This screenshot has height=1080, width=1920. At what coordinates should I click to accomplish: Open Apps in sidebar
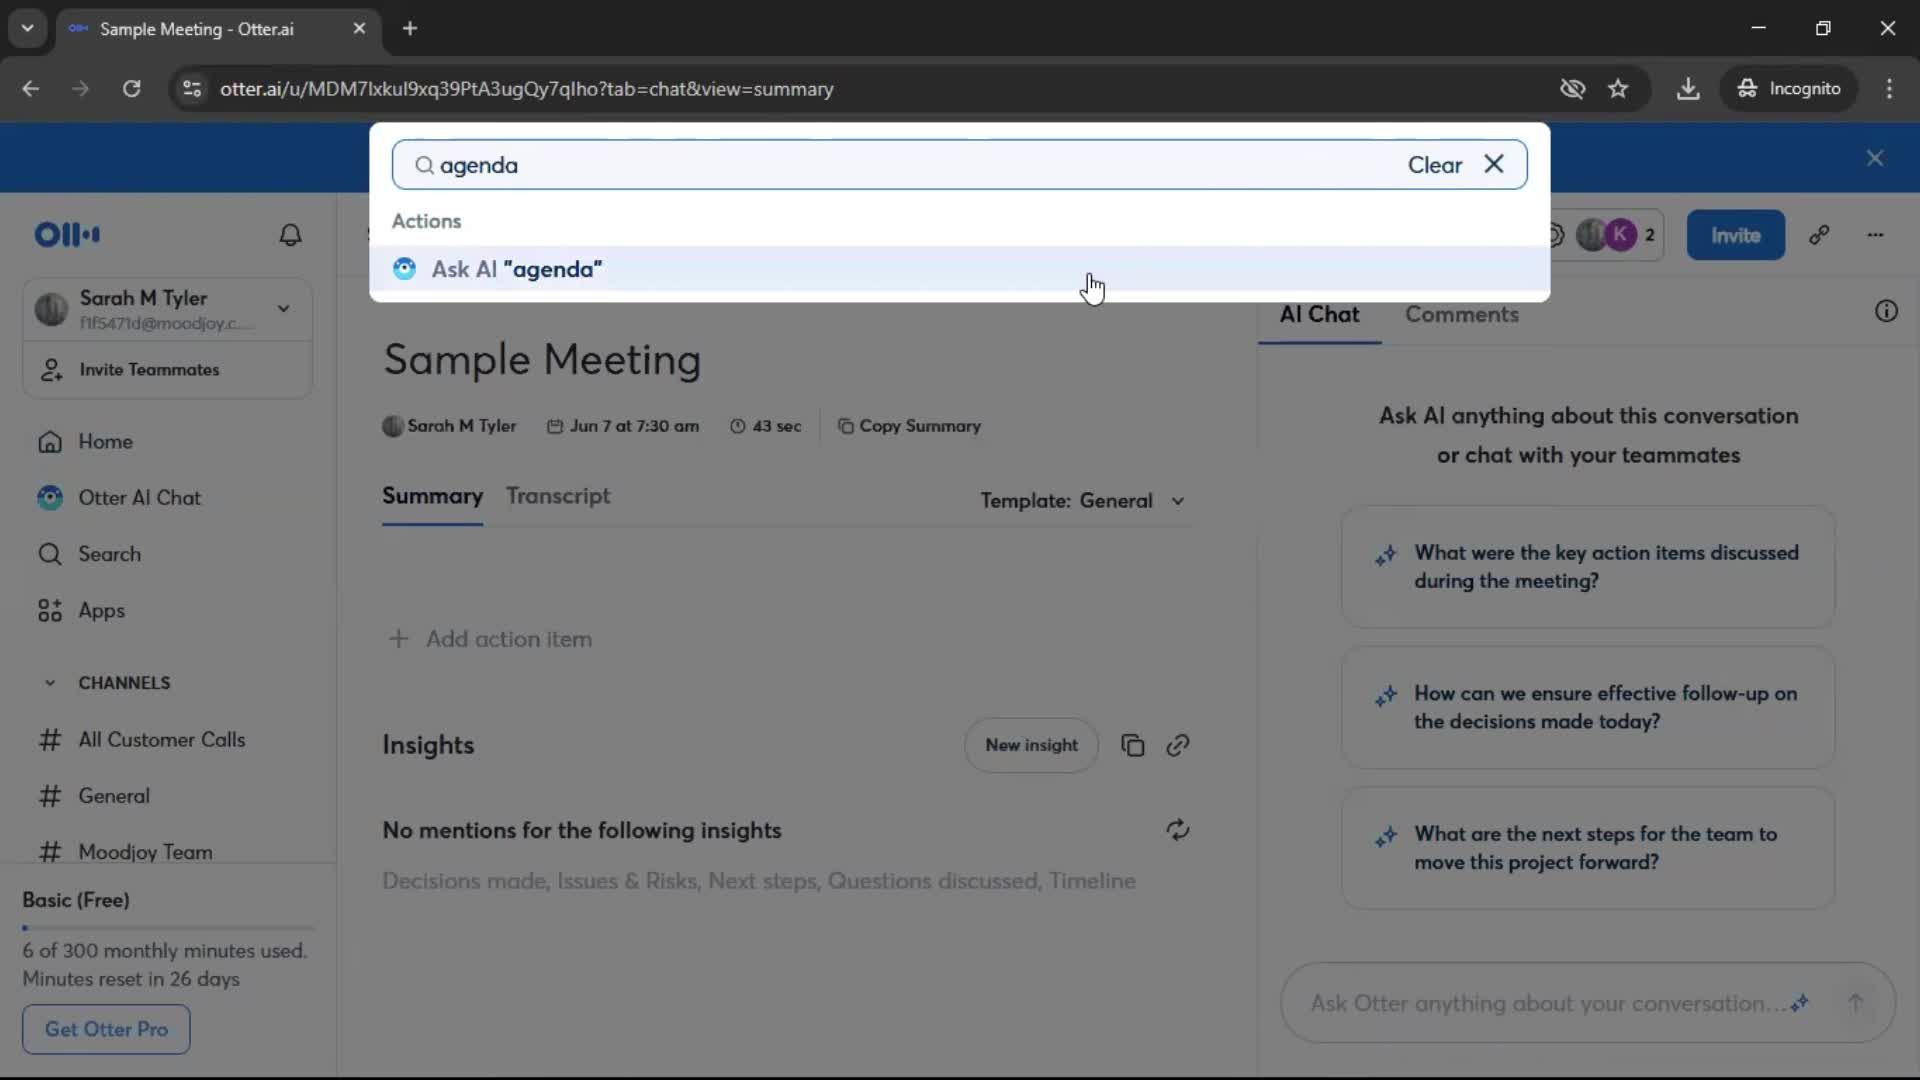101,611
